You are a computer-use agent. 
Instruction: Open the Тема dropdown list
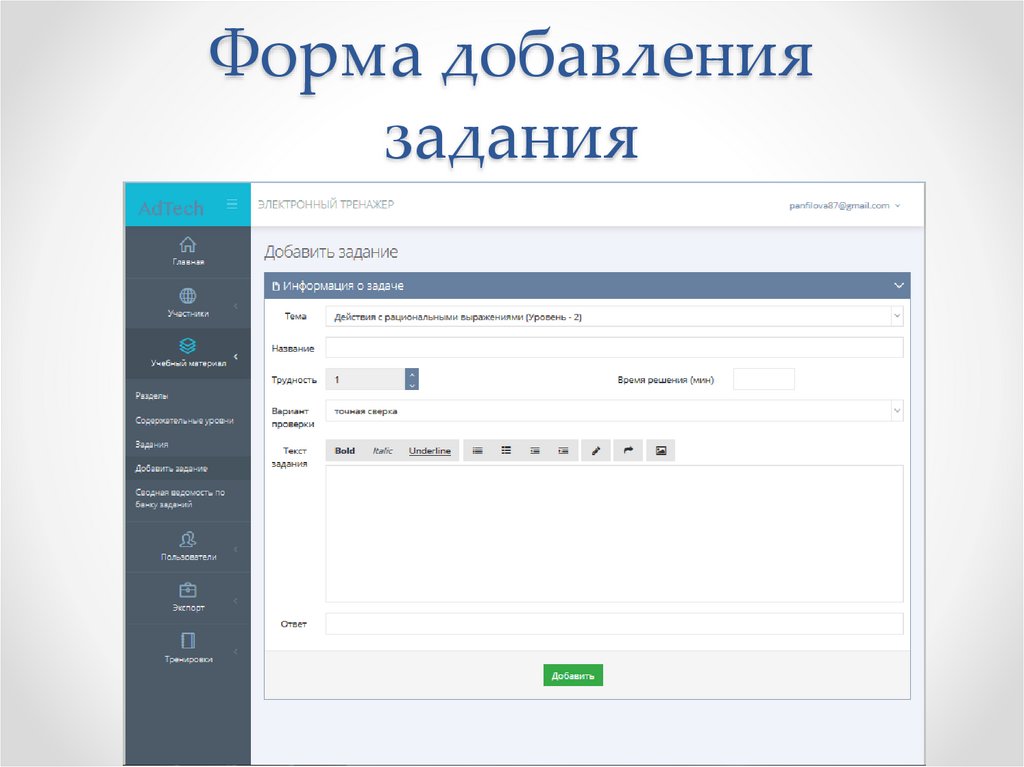pos(613,317)
